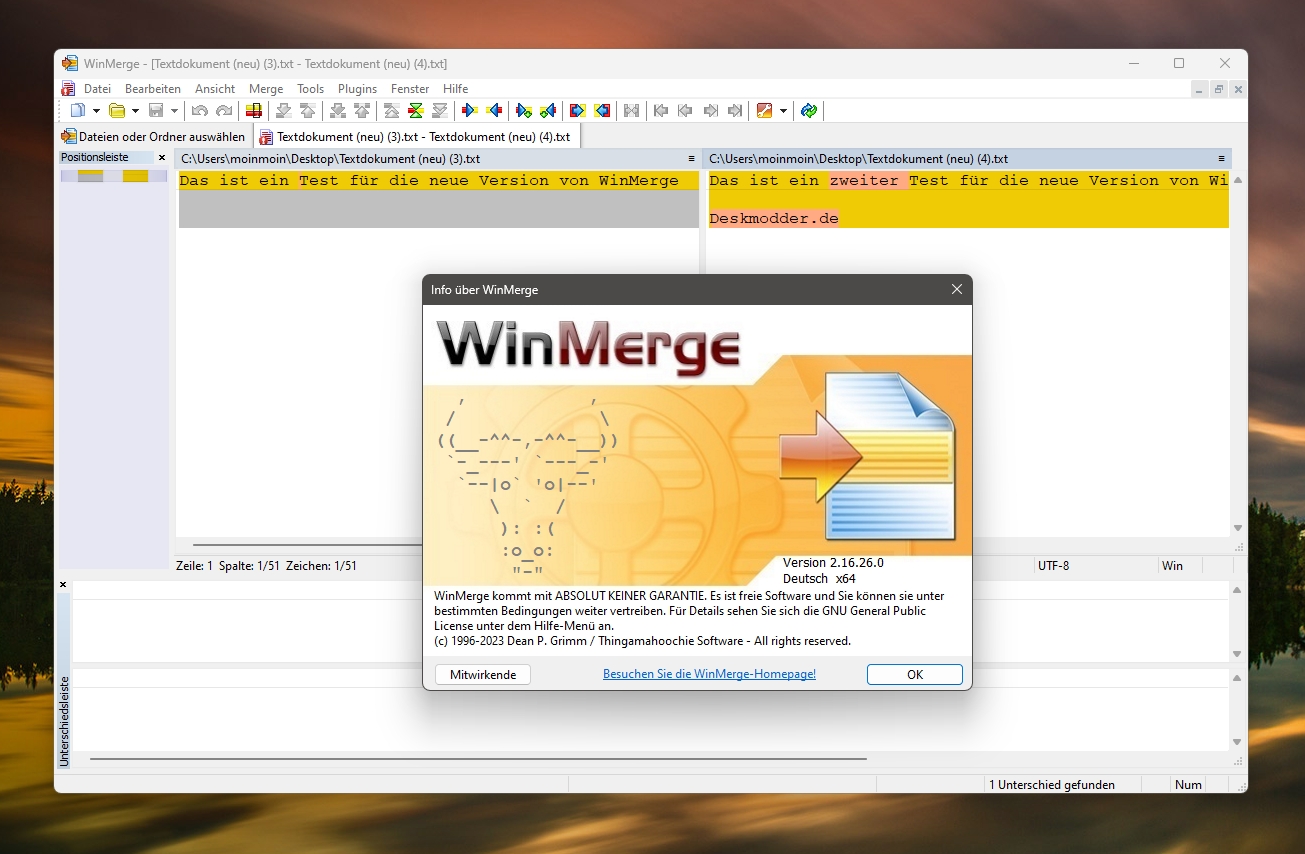Viewport: 1305px width, 854px height.
Task: Click the left file path header
Action: pyautogui.click(x=438, y=159)
